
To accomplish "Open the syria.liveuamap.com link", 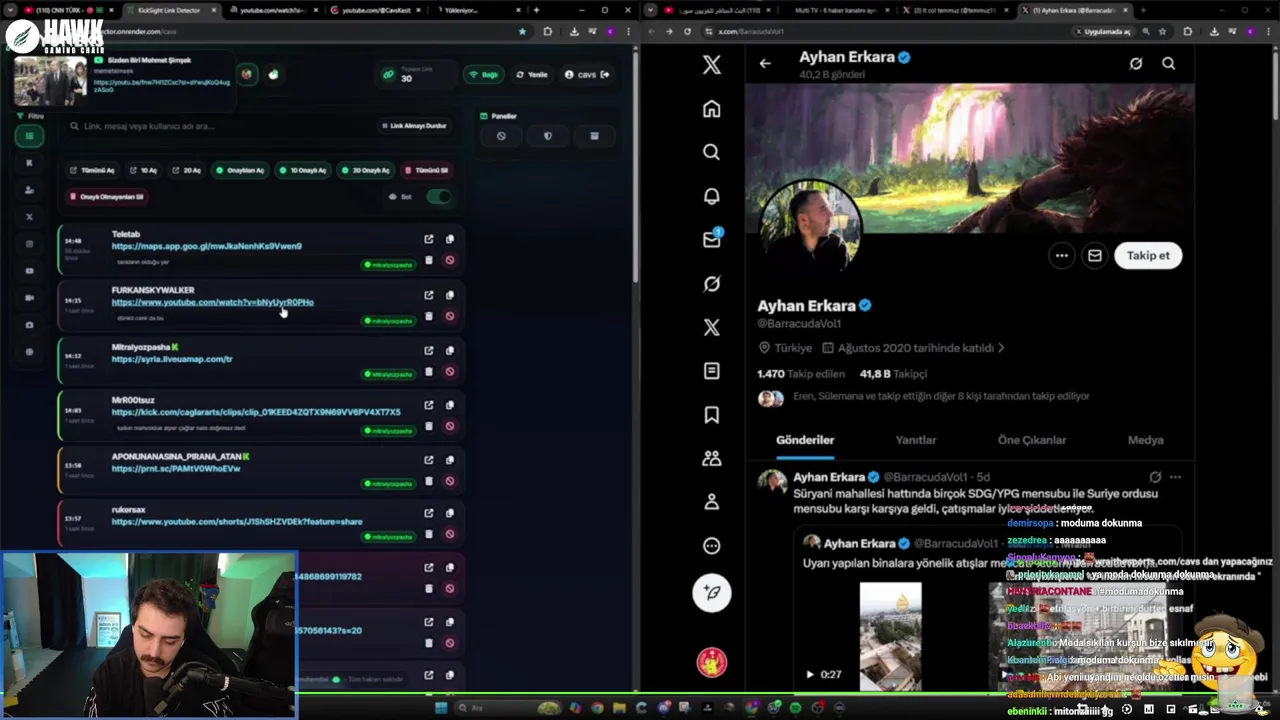I will (172, 359).
